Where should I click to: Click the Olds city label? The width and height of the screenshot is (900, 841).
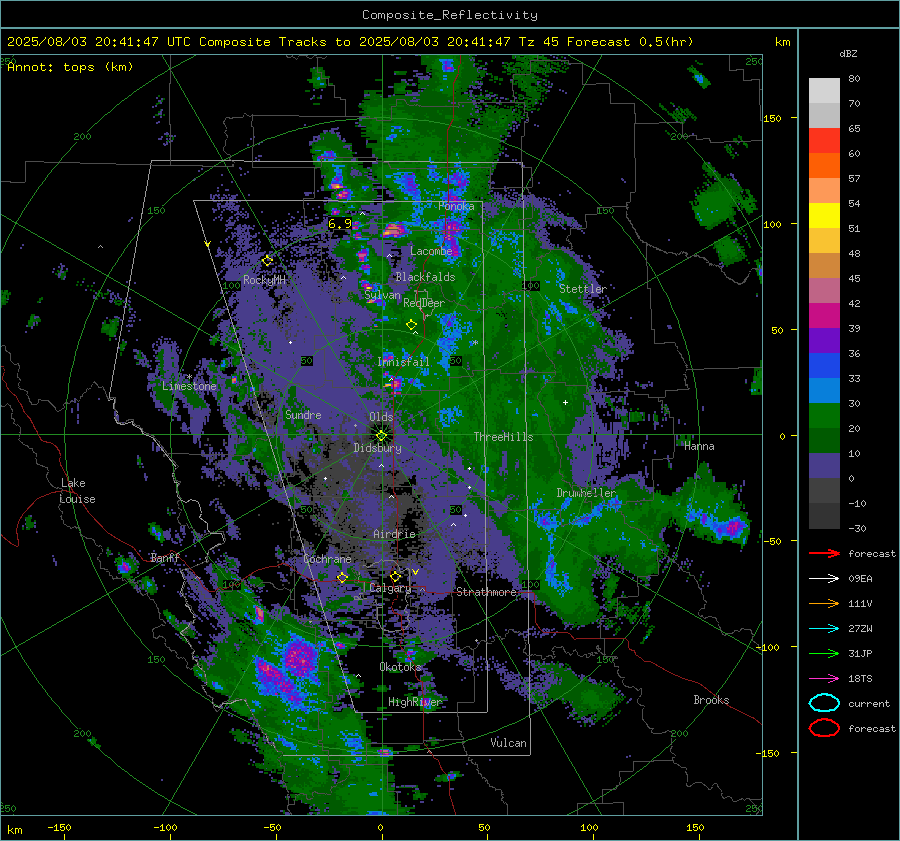tap(381, 417)
